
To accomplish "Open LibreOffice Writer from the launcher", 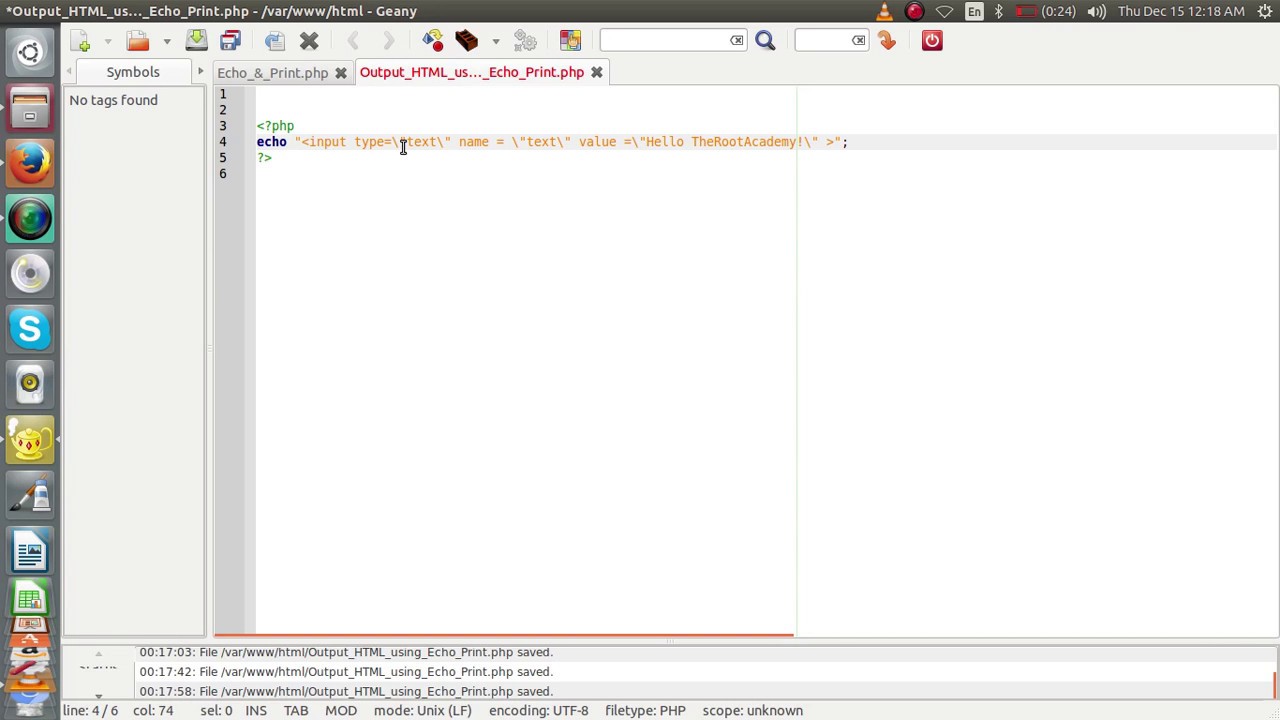I will (30, 551).
